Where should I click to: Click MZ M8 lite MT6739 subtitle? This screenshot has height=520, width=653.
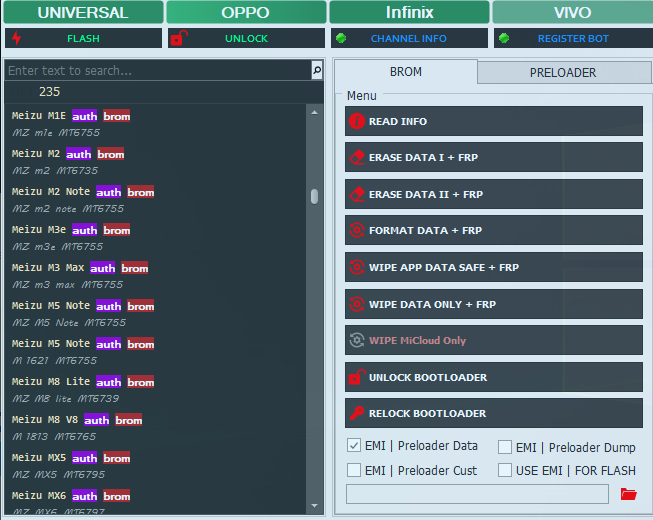pos(66,399)
